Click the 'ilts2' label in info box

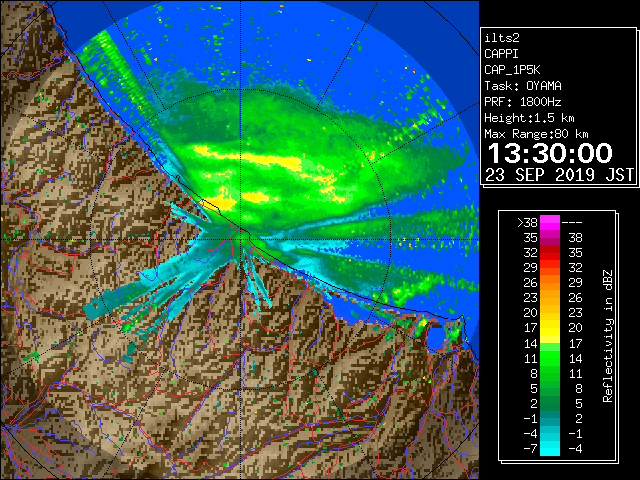tap(502, 38)
